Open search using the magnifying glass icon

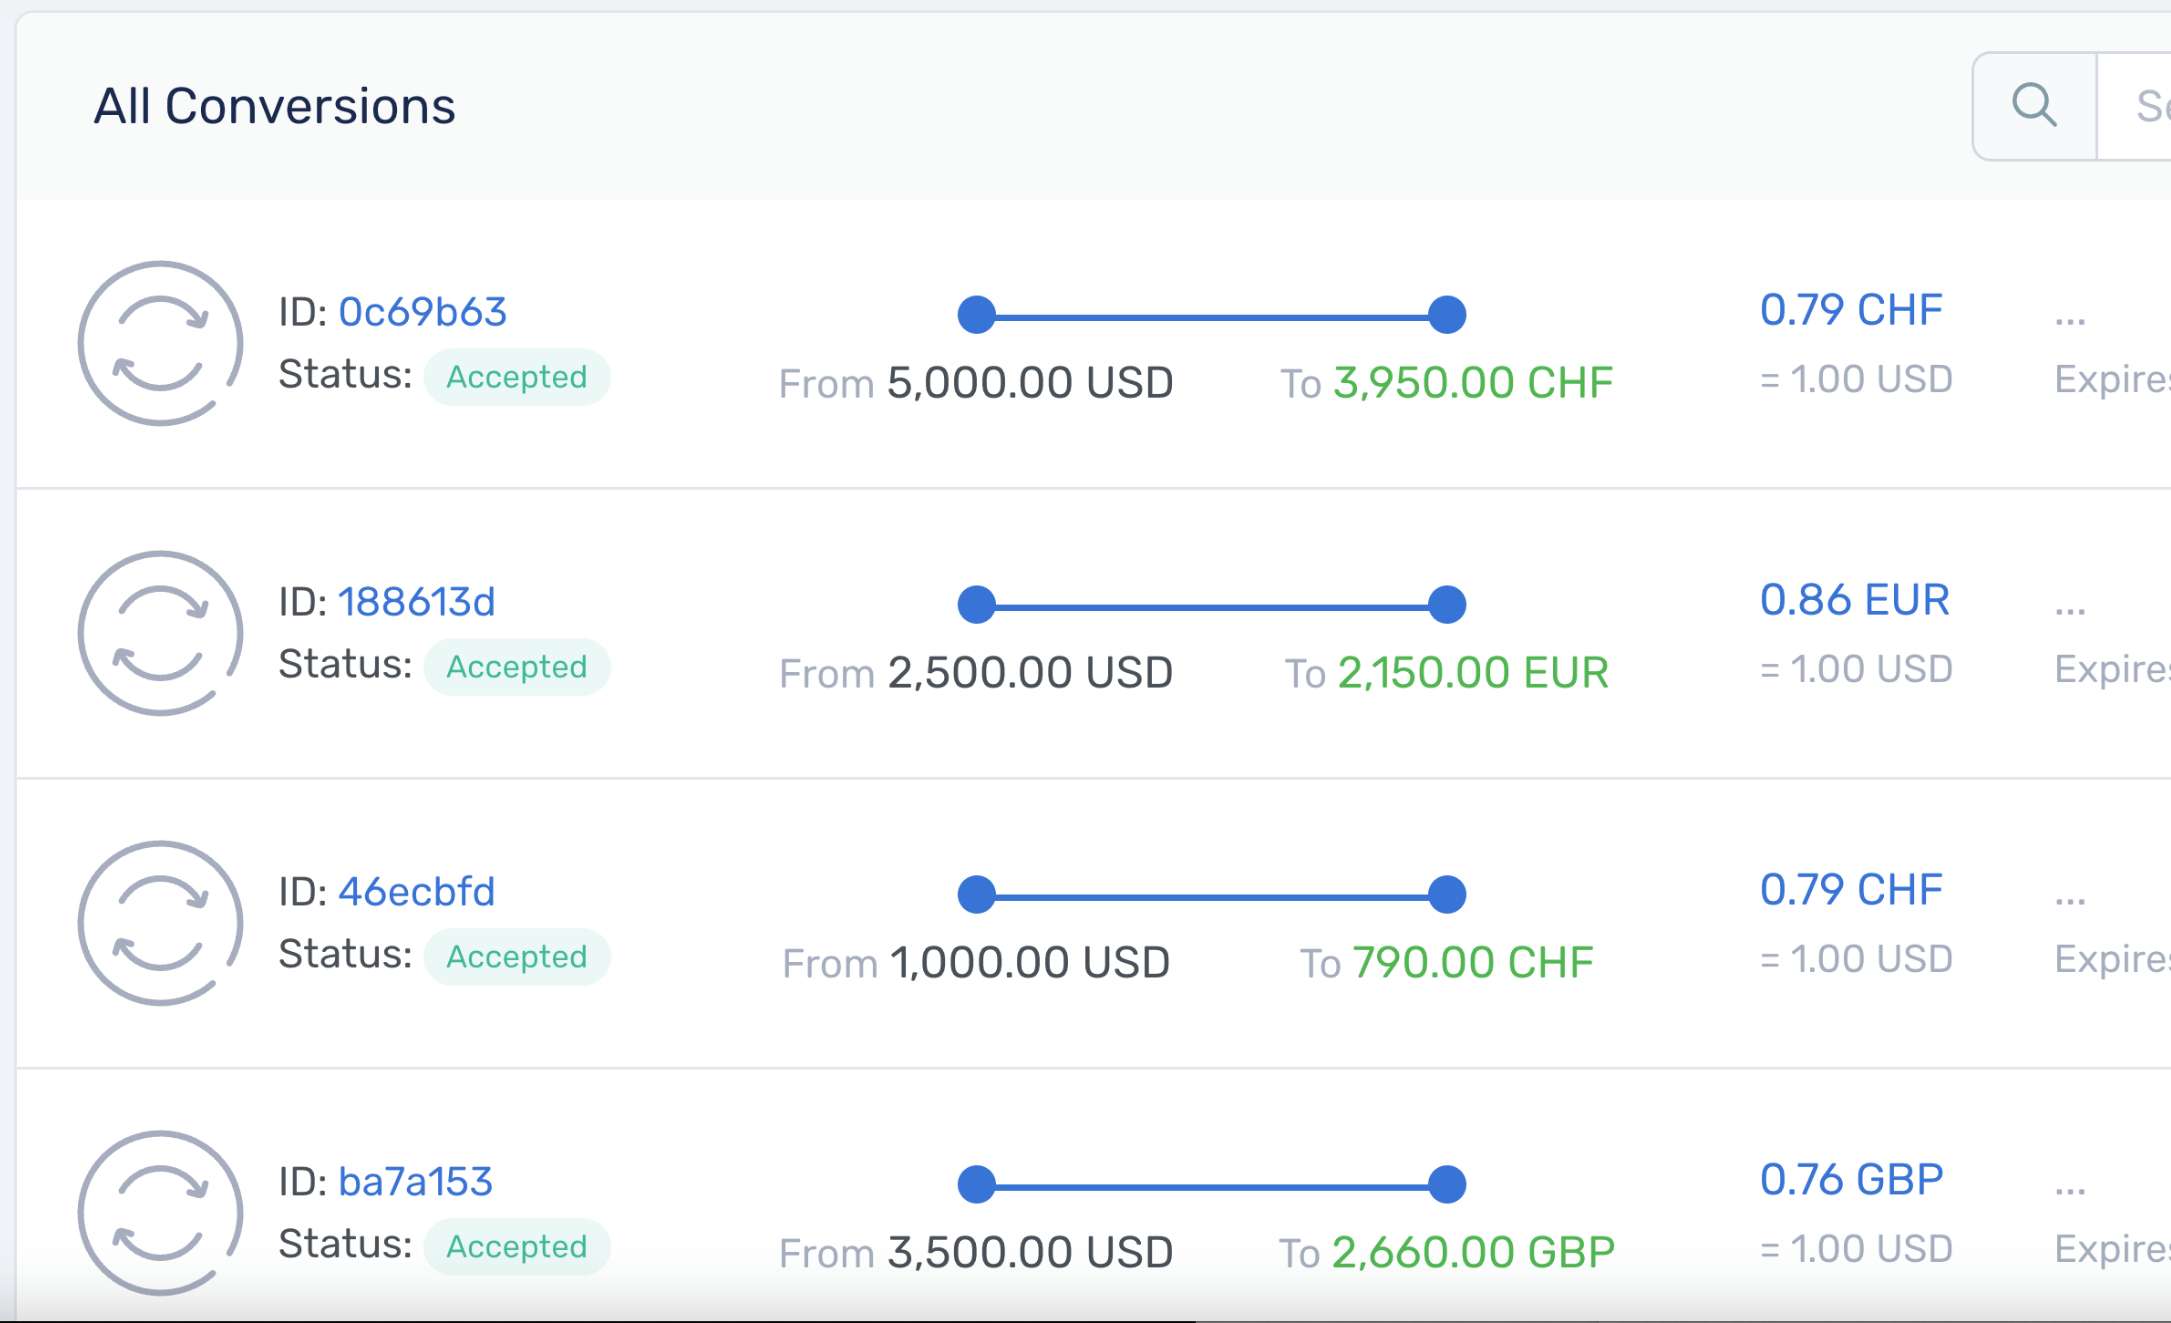pyautogui.click(x=2035, y=104)
